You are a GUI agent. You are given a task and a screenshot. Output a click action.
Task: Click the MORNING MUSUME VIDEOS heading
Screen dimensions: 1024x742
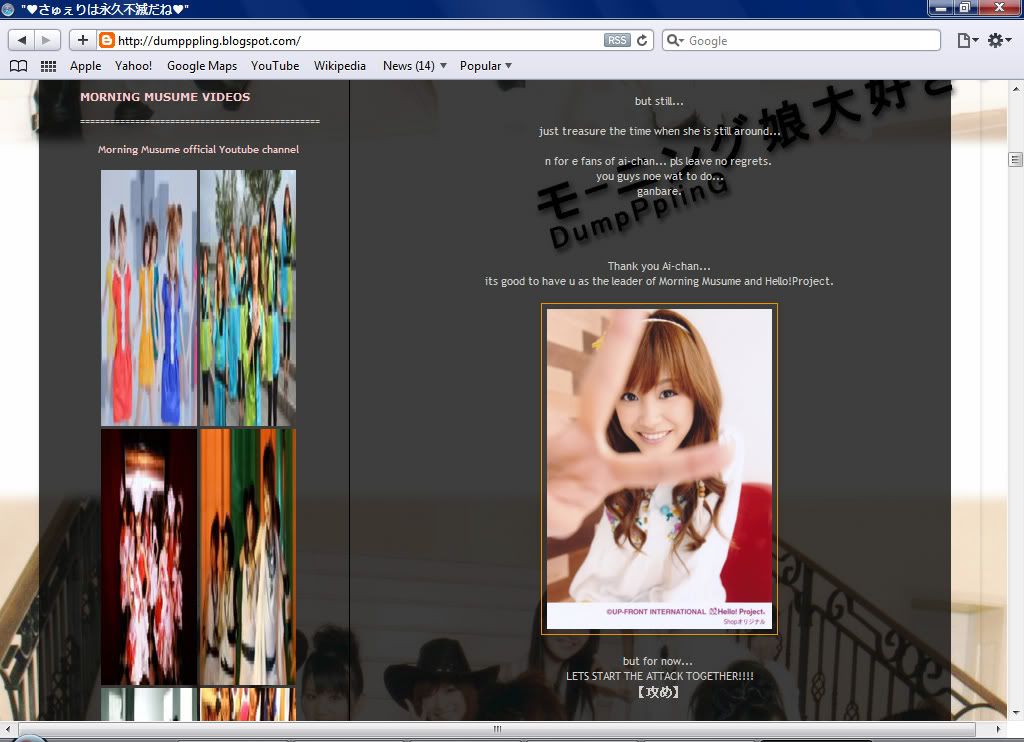pyautogui.click(x=165, y=97)
